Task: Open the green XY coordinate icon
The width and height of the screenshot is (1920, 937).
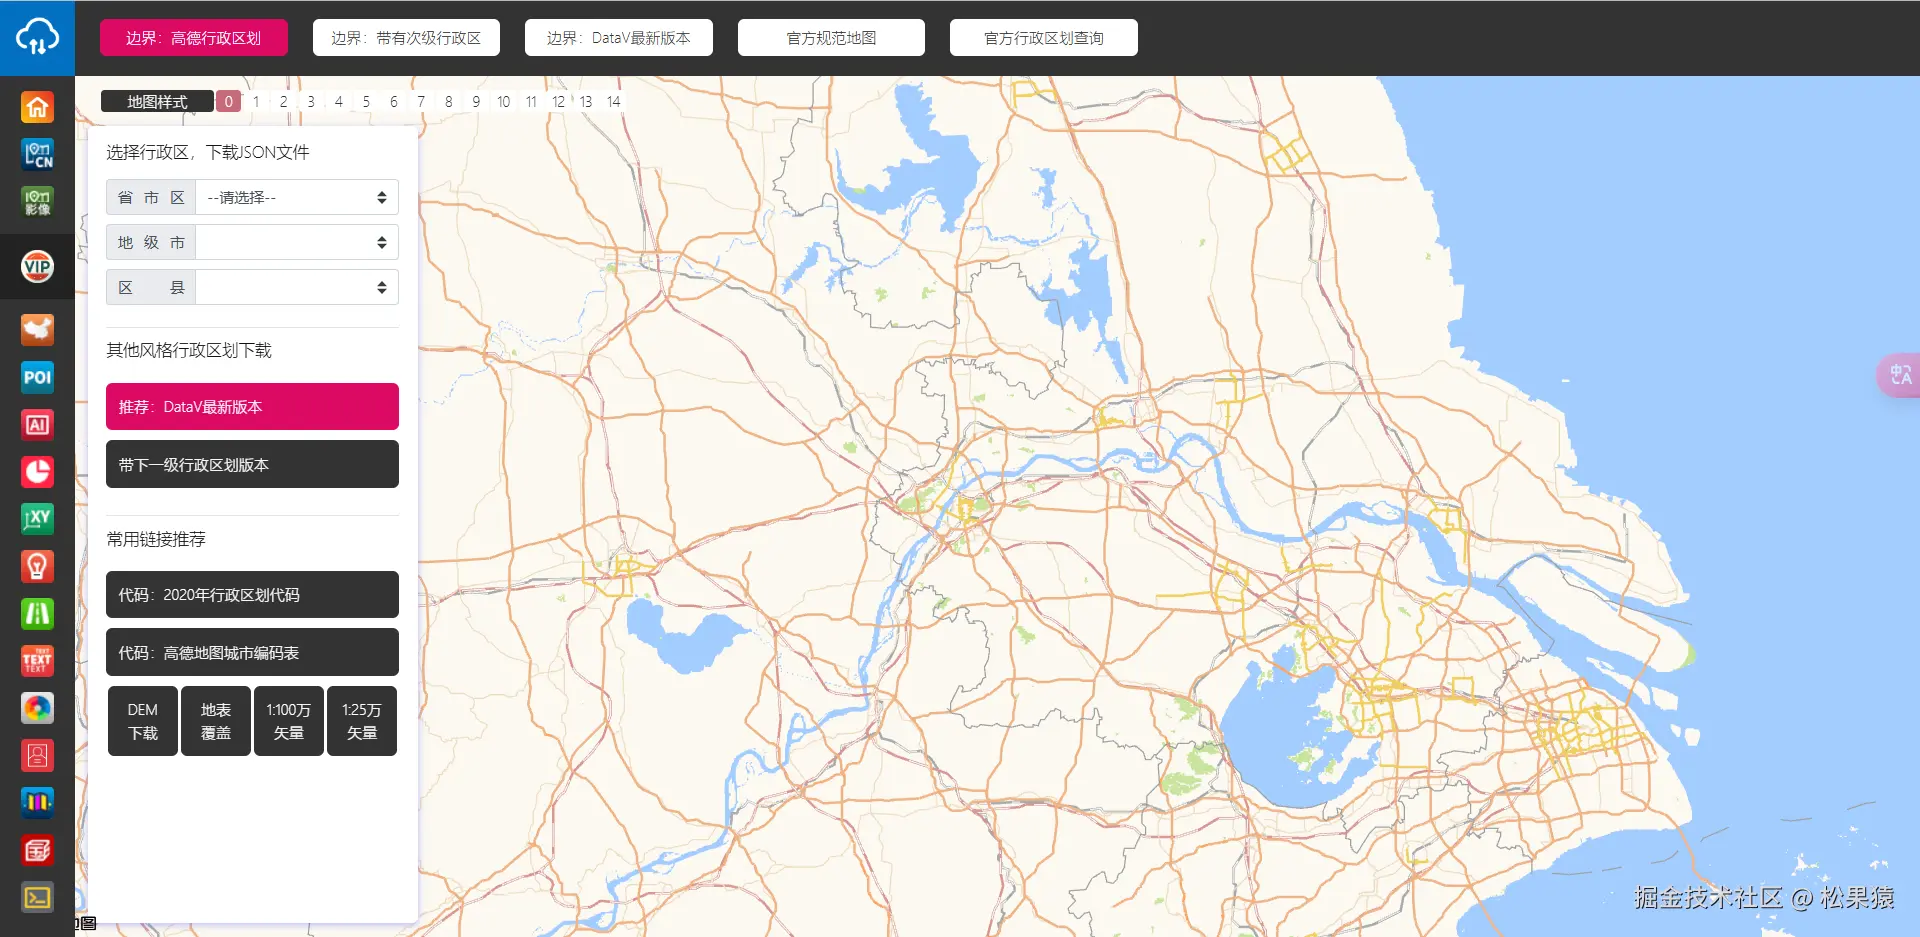Action: point(37,518)
